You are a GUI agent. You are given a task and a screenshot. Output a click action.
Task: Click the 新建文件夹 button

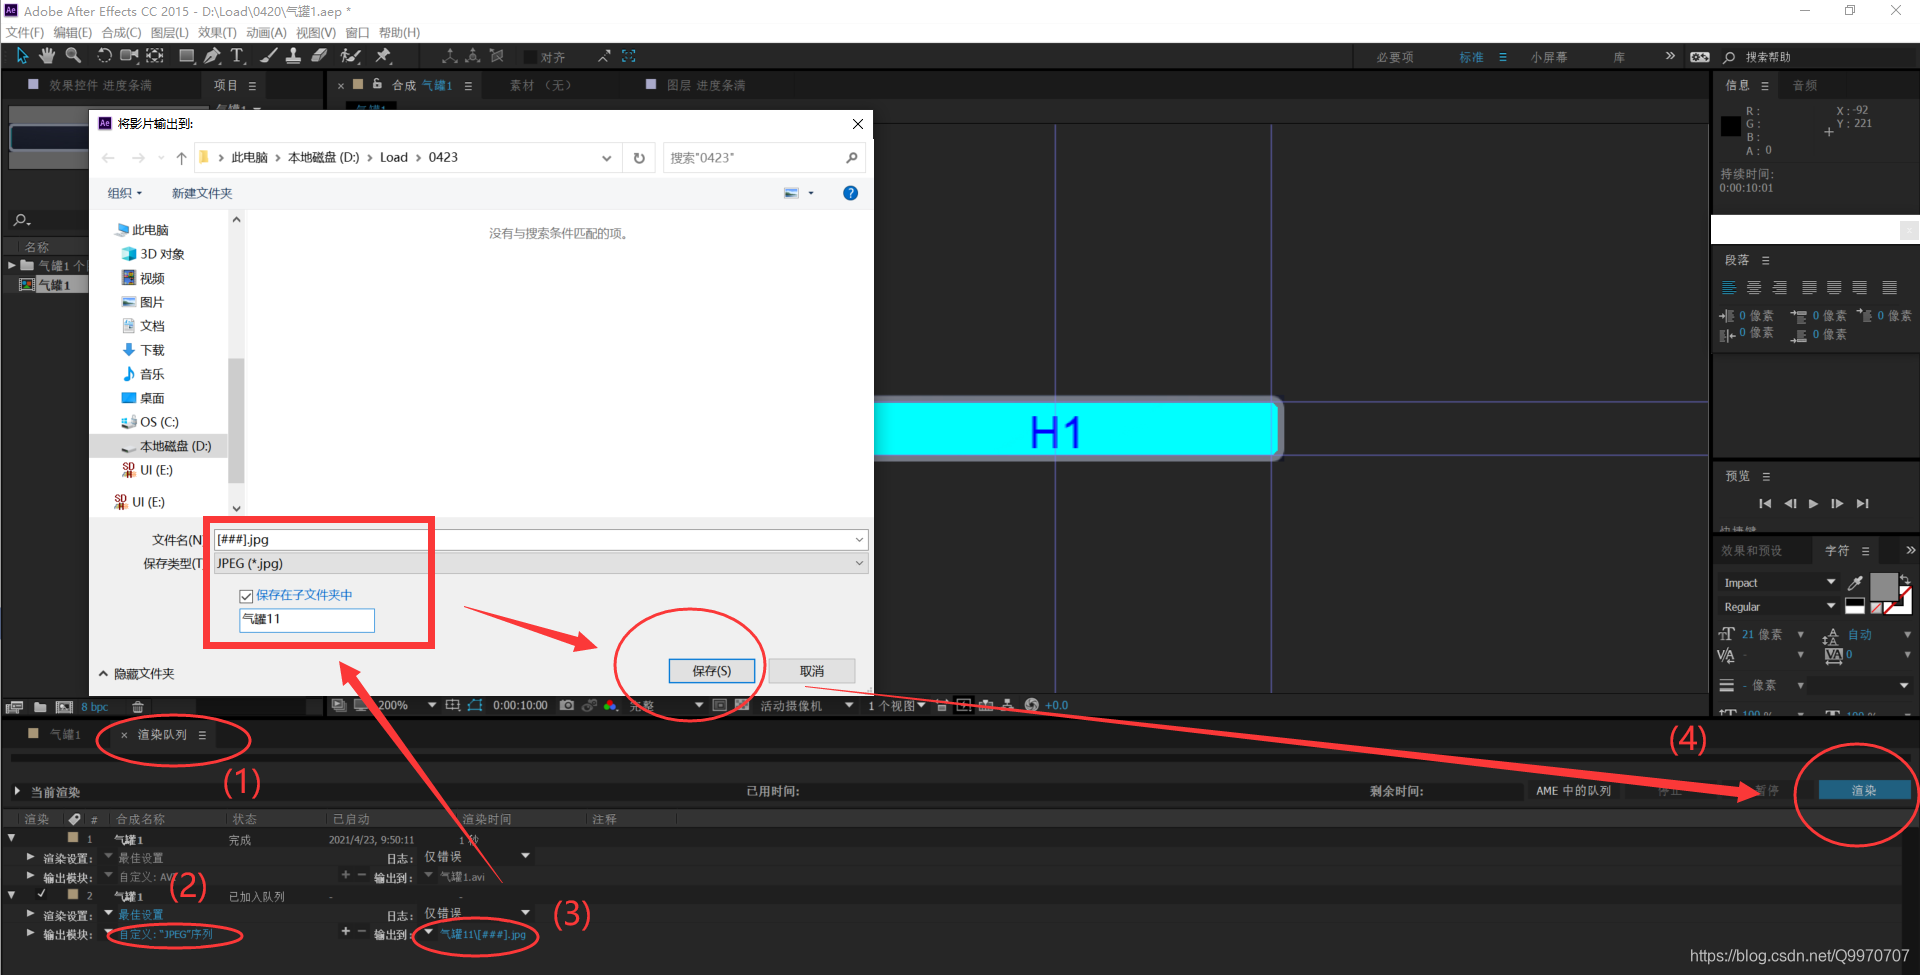202,193
